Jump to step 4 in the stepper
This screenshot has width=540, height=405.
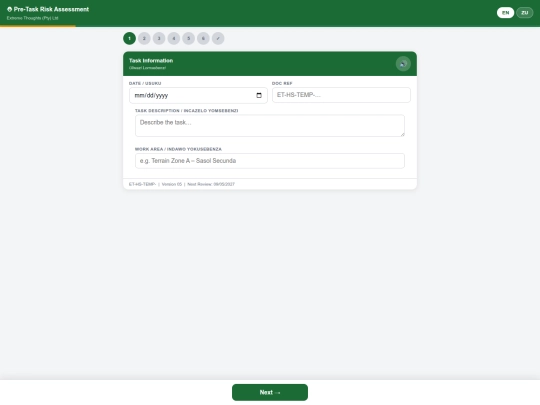tap(174, 38)
